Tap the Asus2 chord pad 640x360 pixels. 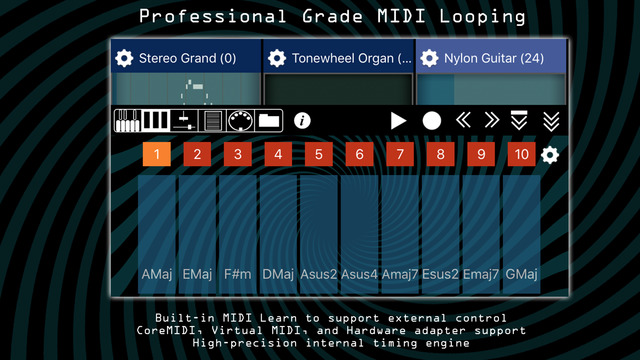pos(319,235)
